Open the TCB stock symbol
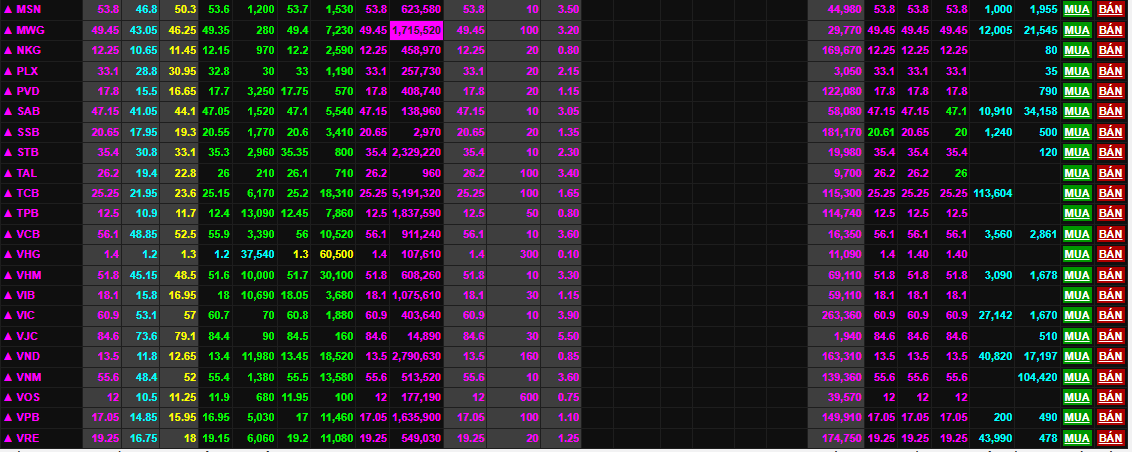The height and width of the screenshot is (452, 1132). pos(27,194)
